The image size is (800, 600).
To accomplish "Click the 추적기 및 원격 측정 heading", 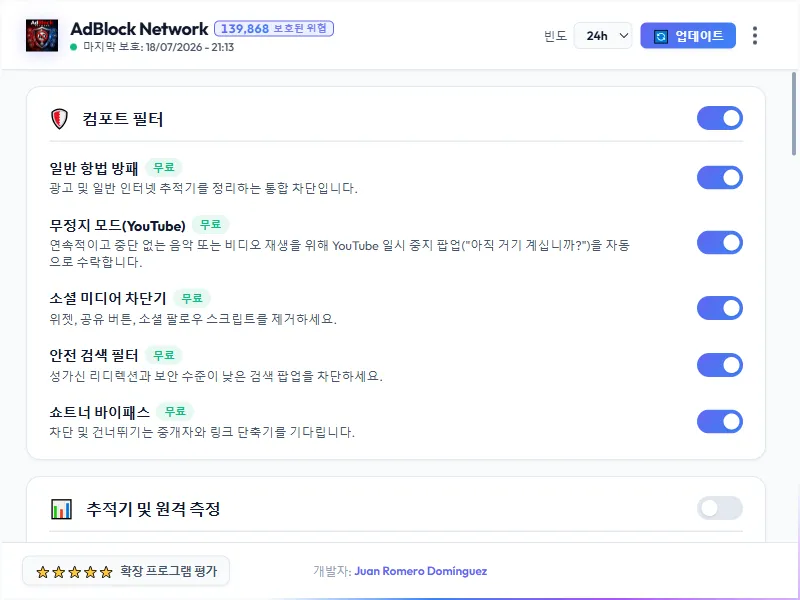I will [153, 509].
